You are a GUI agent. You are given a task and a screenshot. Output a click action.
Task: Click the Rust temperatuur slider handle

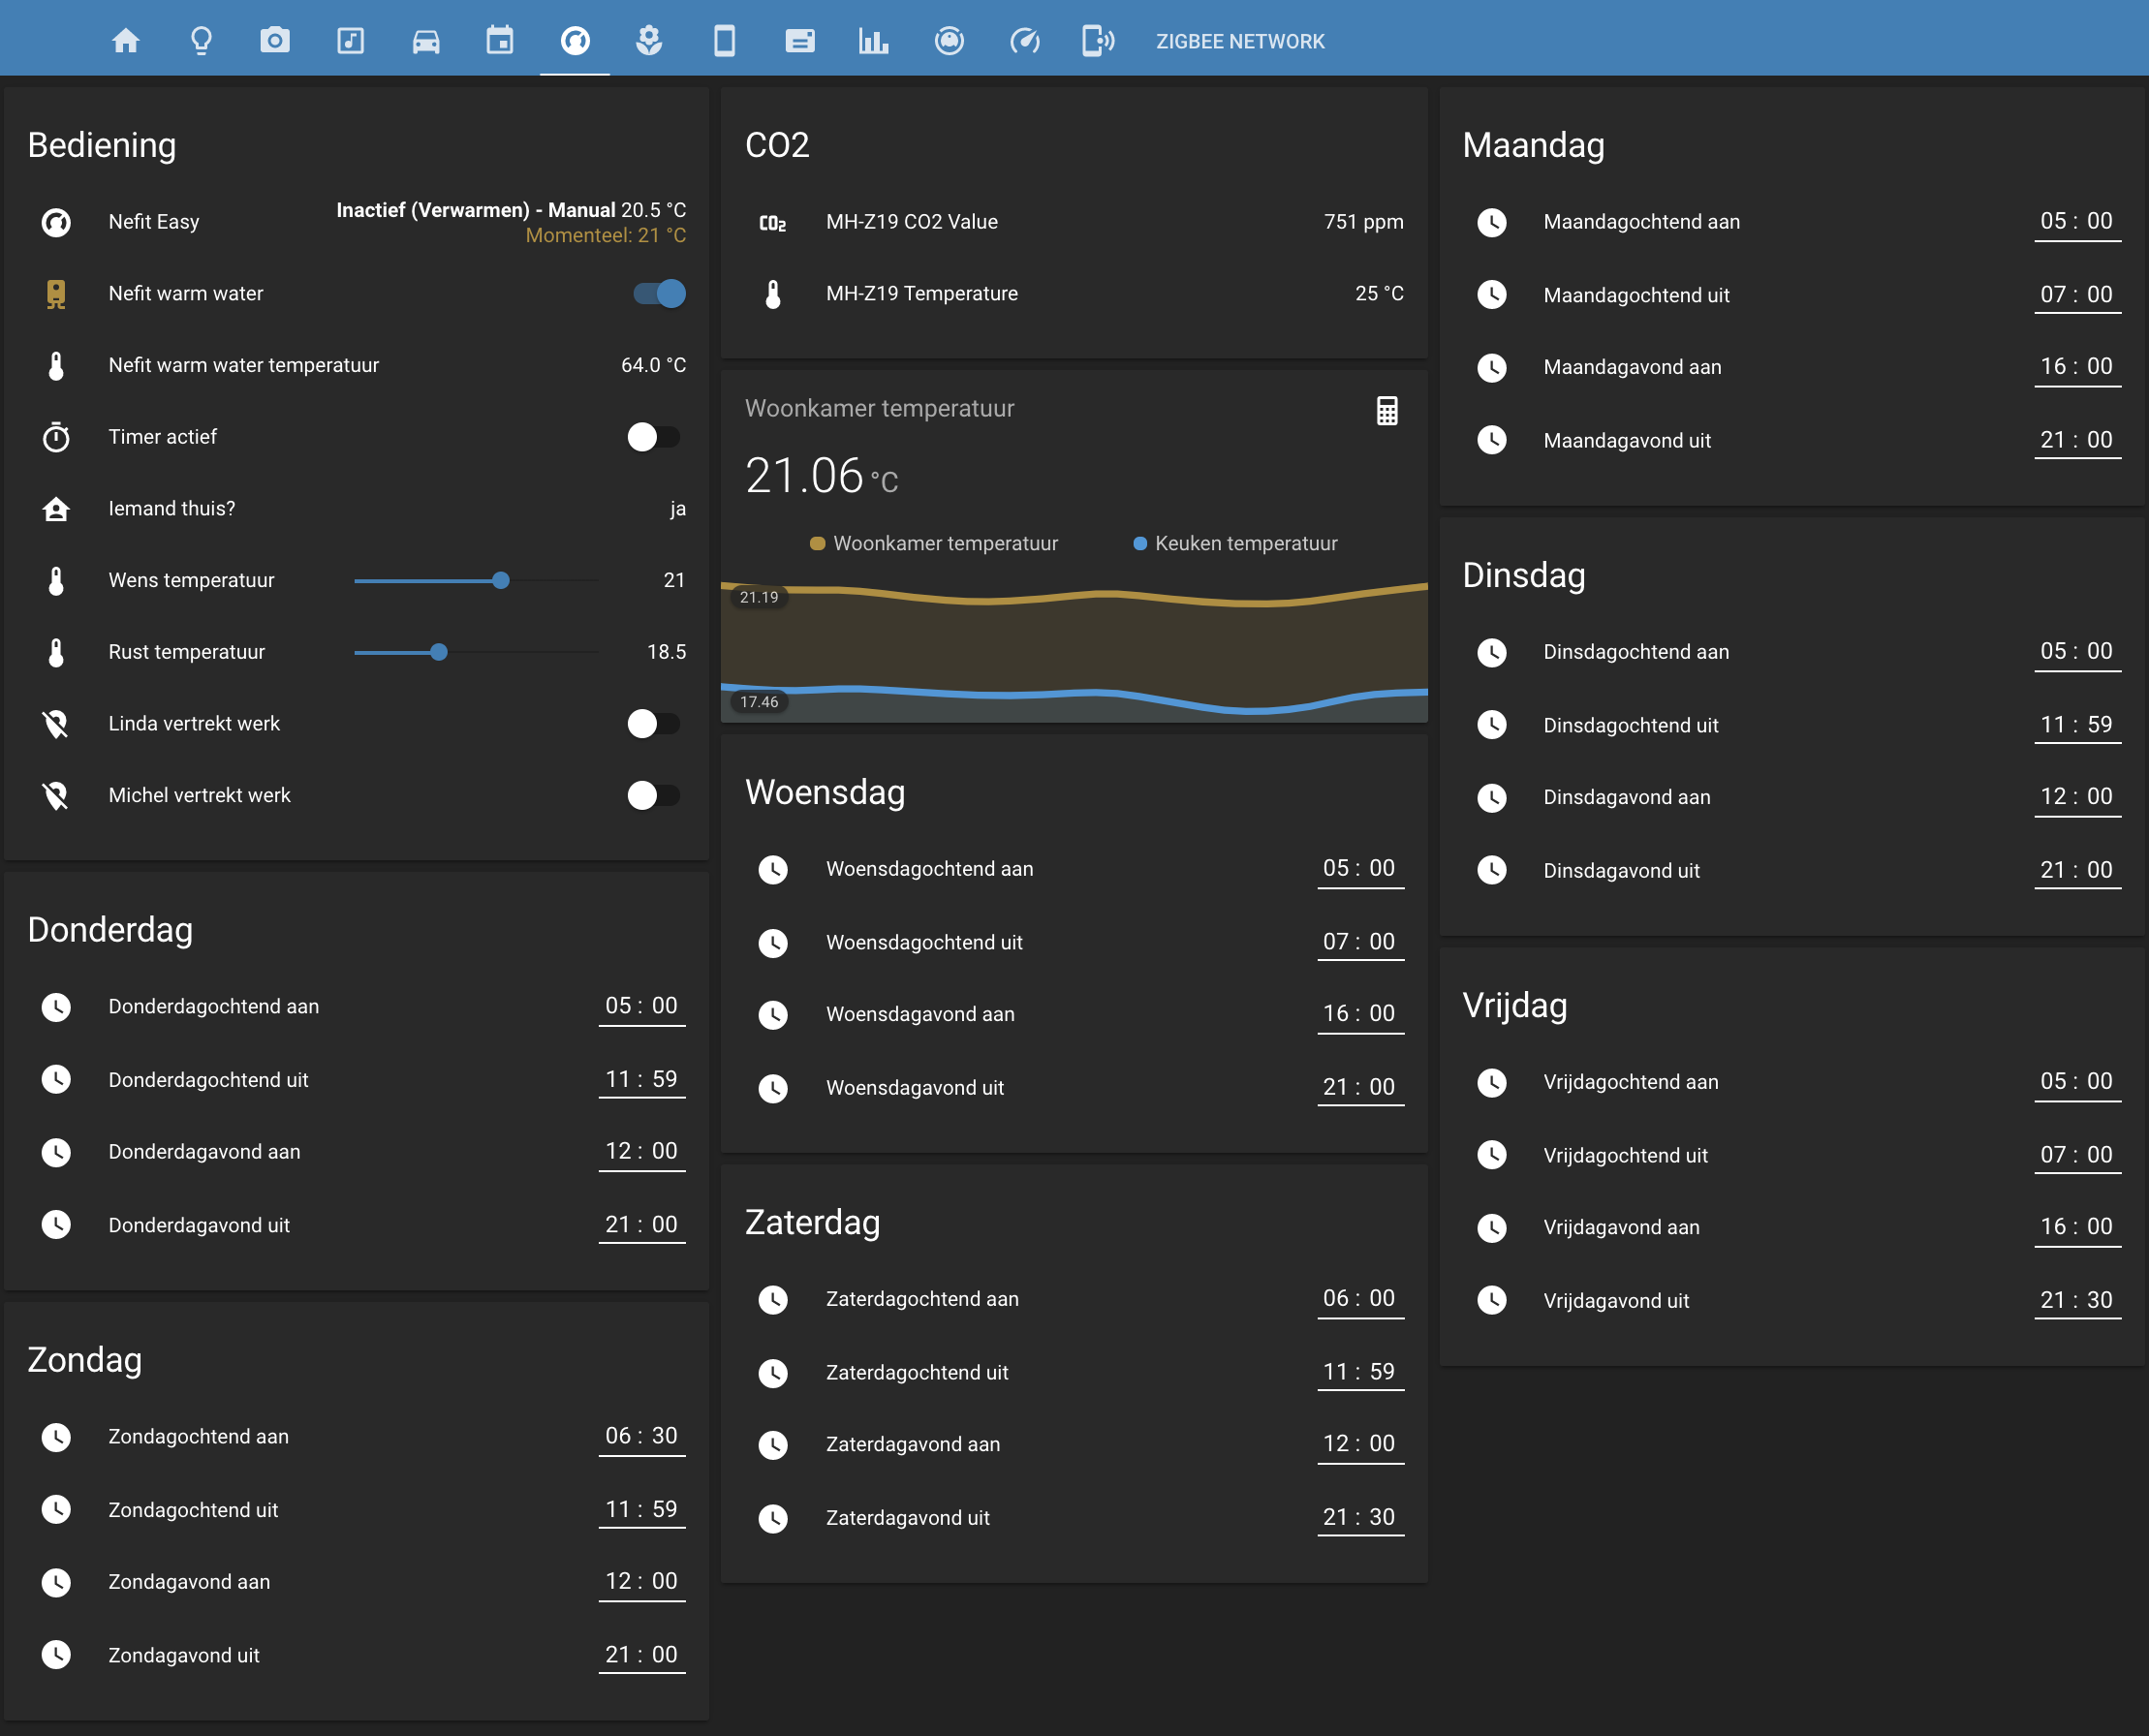[x=438, y=652]
